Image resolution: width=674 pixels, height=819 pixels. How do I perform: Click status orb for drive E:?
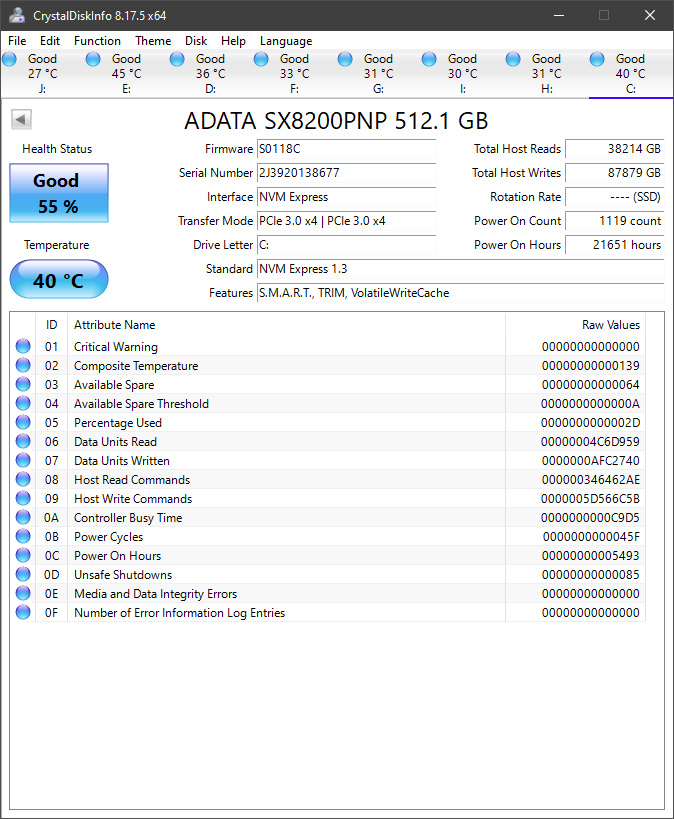tap(93, 59)
